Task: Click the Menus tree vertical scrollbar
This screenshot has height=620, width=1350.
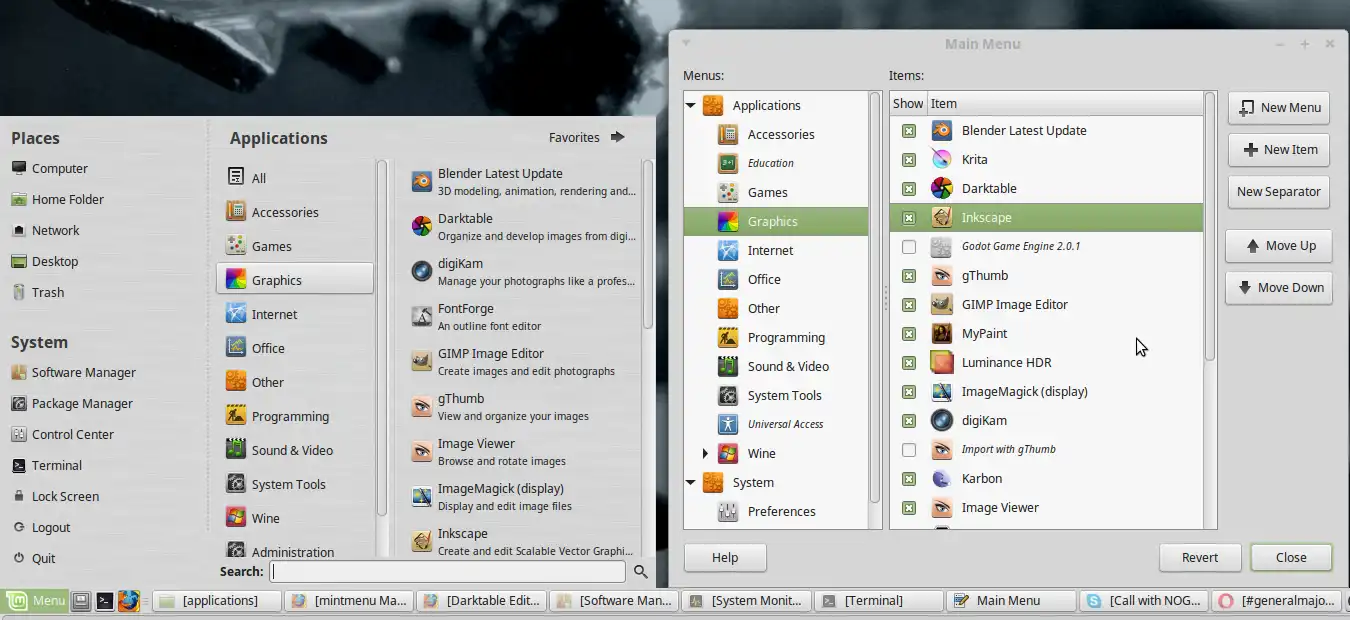Action: pyautogui.click(x=875, y=298)
